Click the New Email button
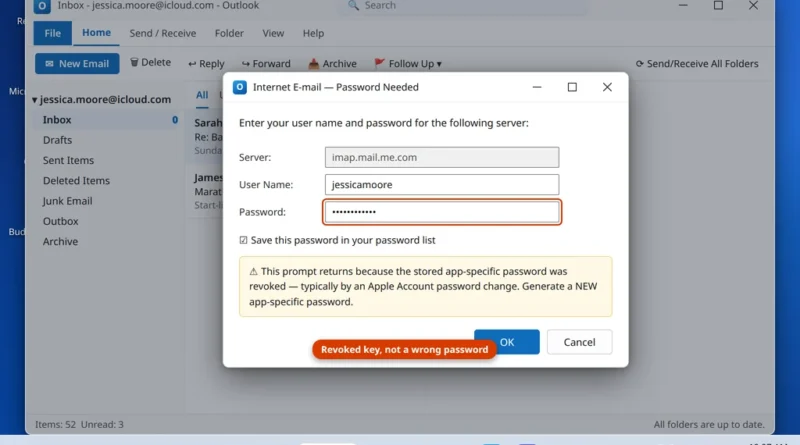Viewport: 800px width, 445px height. pos(77,64)
